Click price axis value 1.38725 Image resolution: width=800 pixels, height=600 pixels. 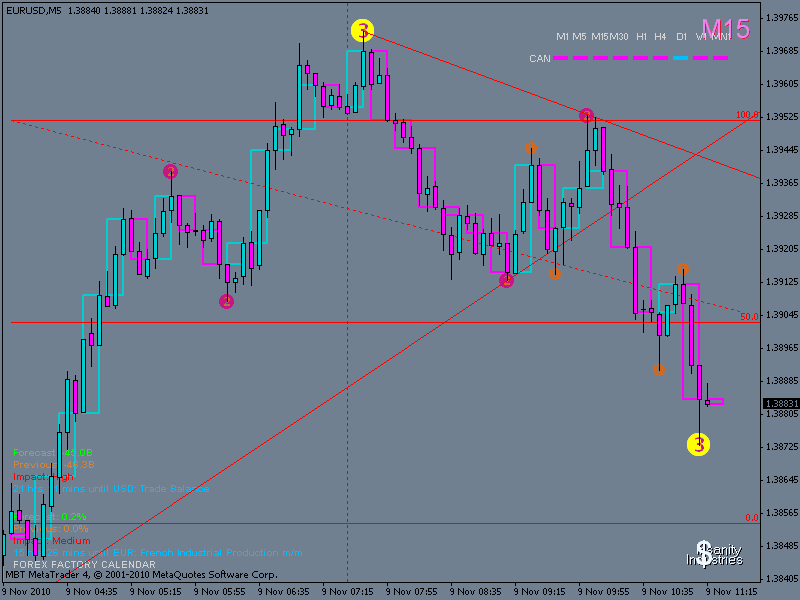point(782,447)
